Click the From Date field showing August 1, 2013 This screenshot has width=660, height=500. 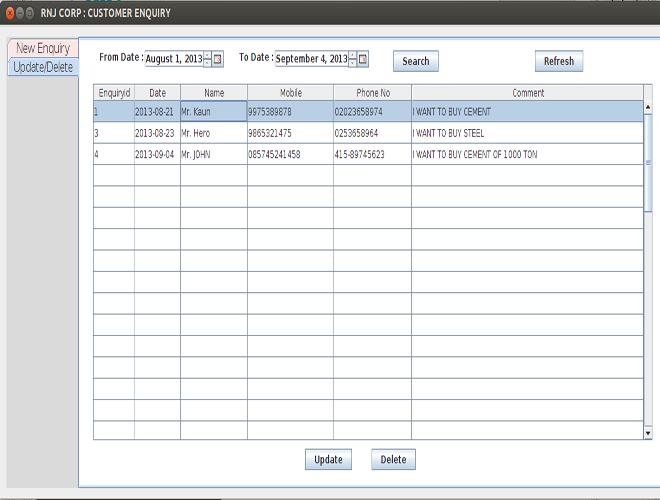tap(174, 59)
